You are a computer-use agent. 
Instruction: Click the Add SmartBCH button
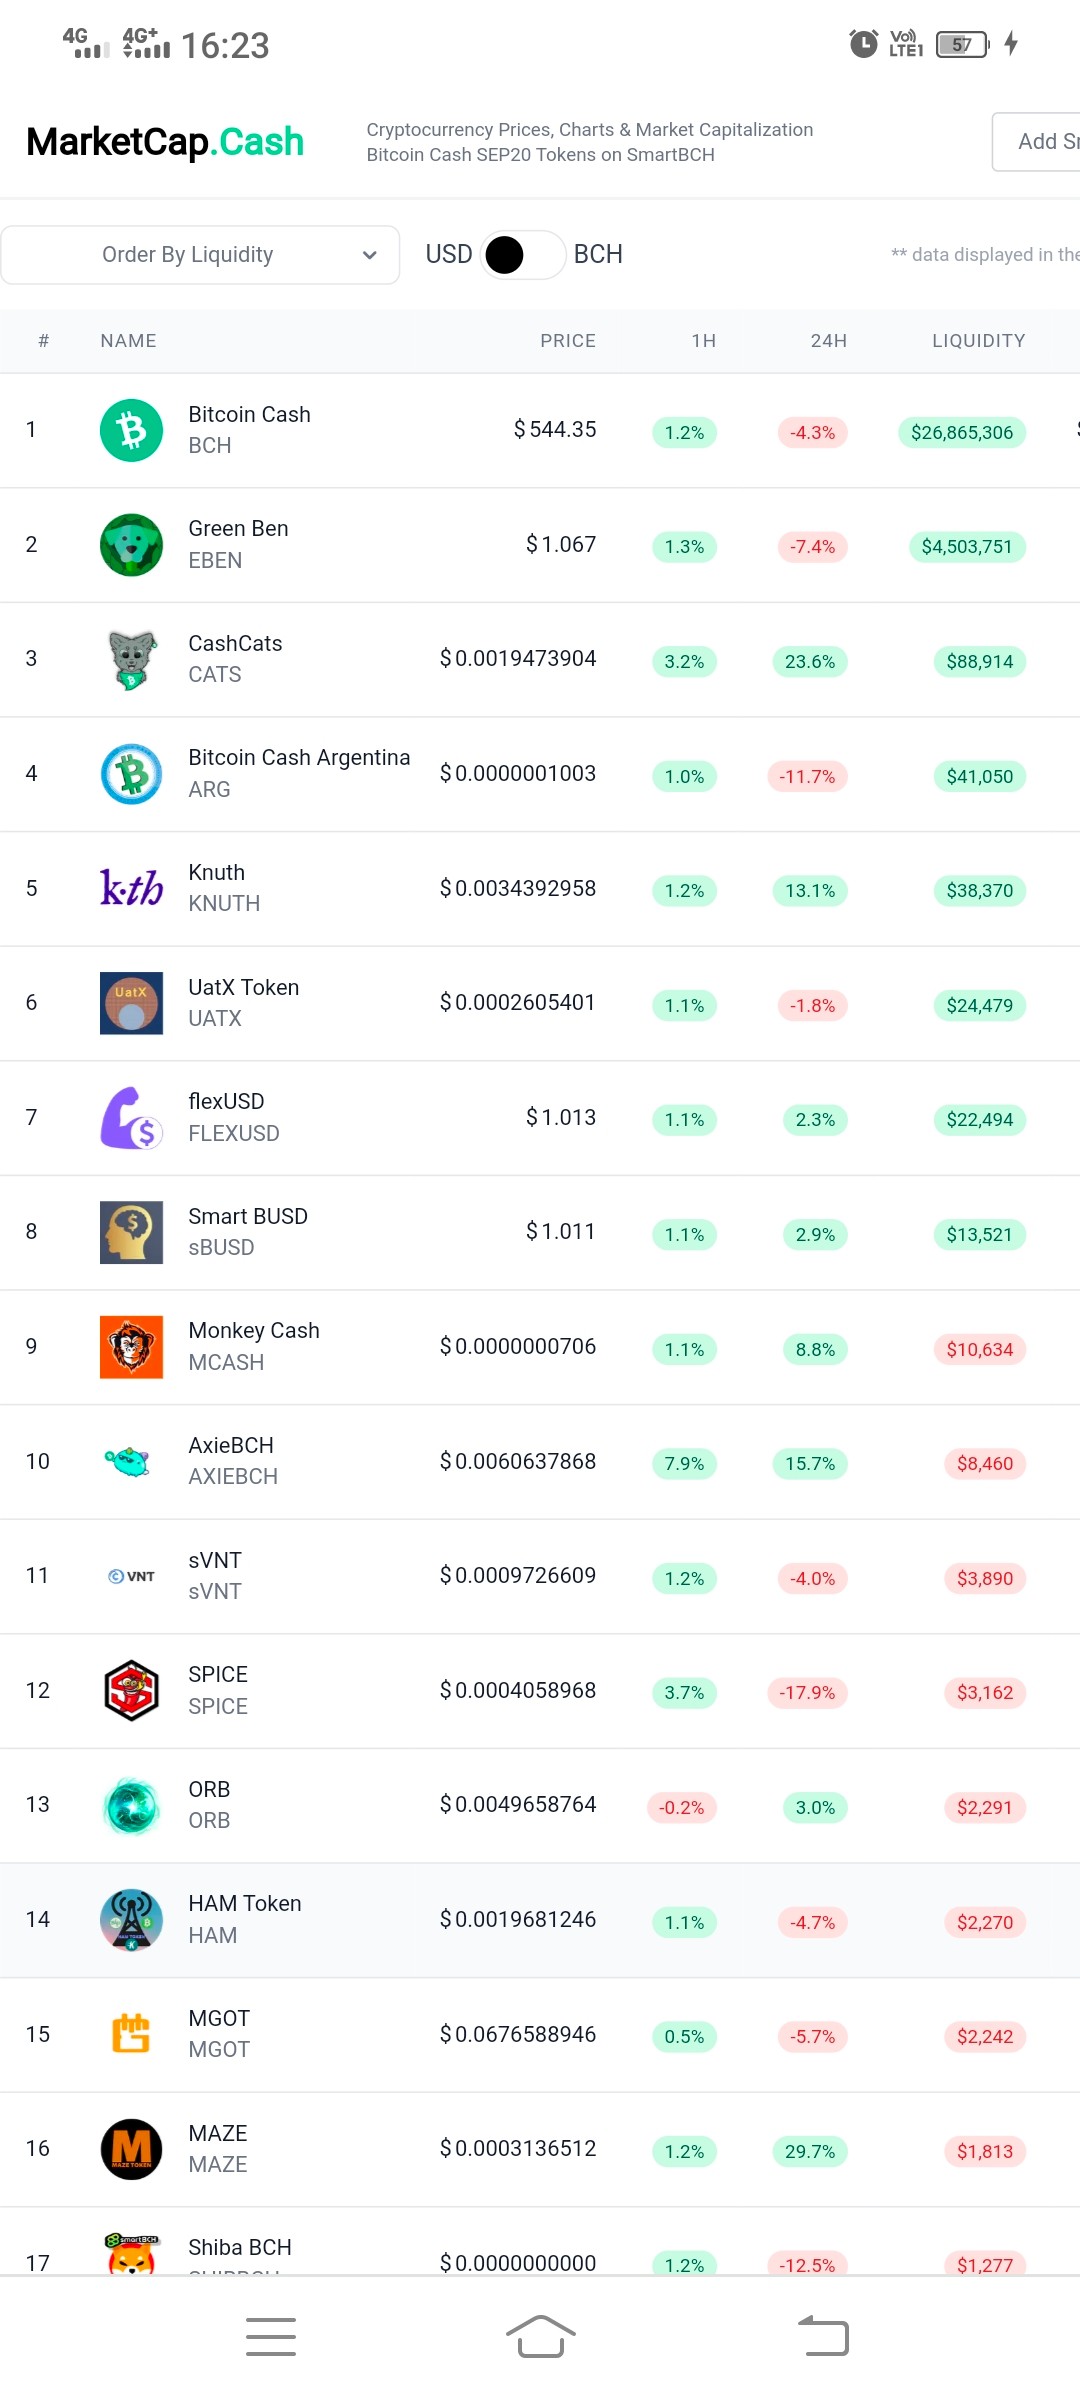1037,142
